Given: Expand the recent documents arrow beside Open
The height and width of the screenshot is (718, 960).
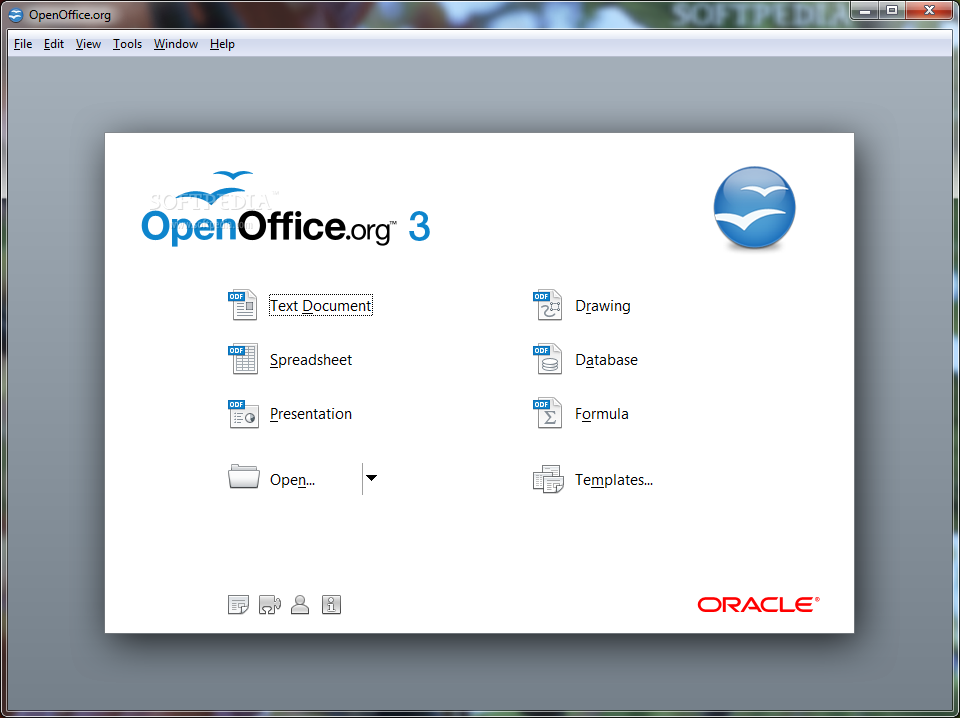Looking at the screenshot, I should (371, 478).
